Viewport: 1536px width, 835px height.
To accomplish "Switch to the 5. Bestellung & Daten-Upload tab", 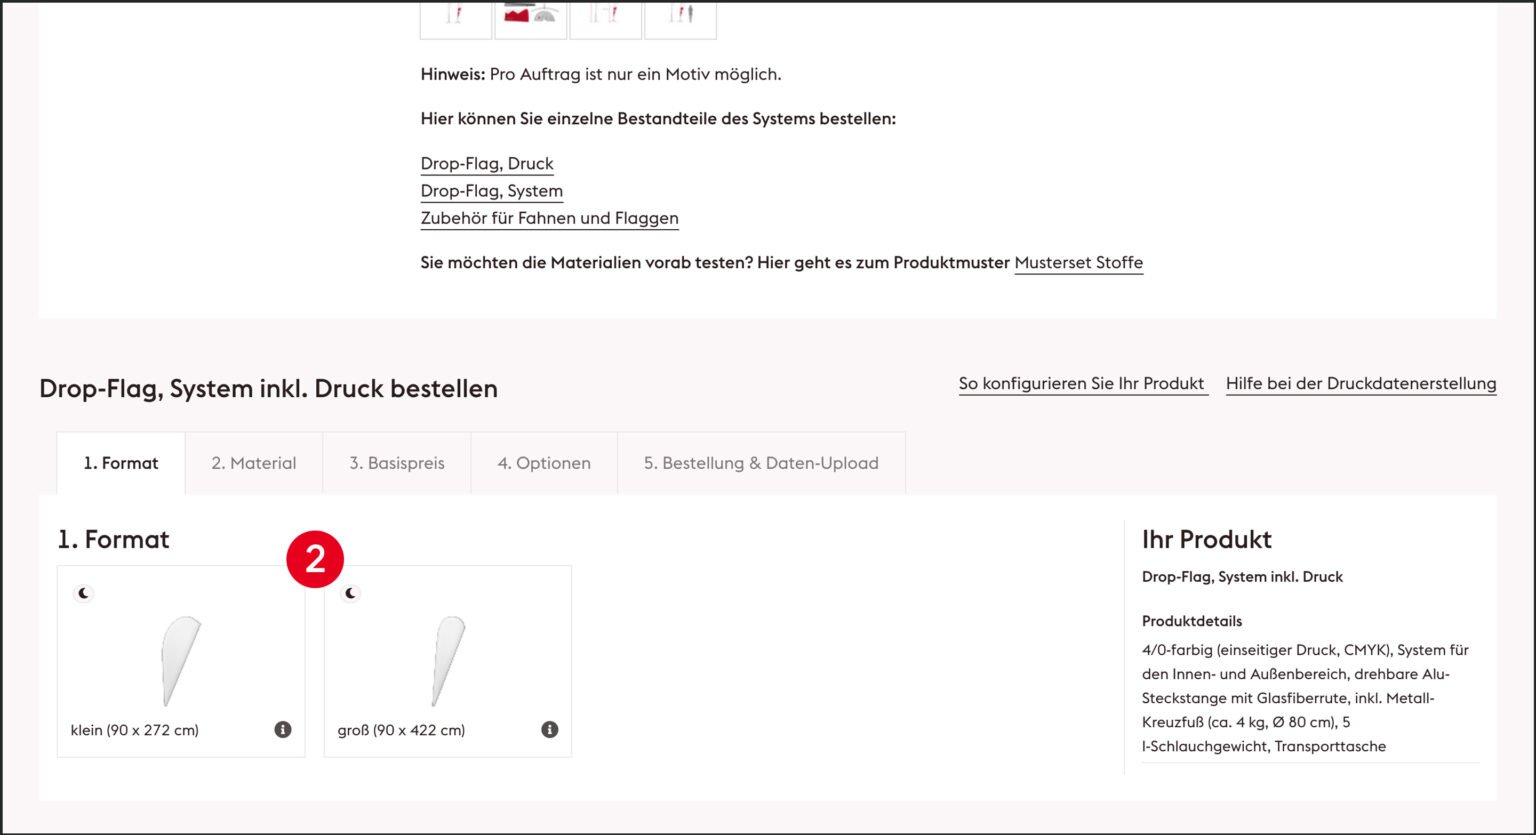I will 762,463.
